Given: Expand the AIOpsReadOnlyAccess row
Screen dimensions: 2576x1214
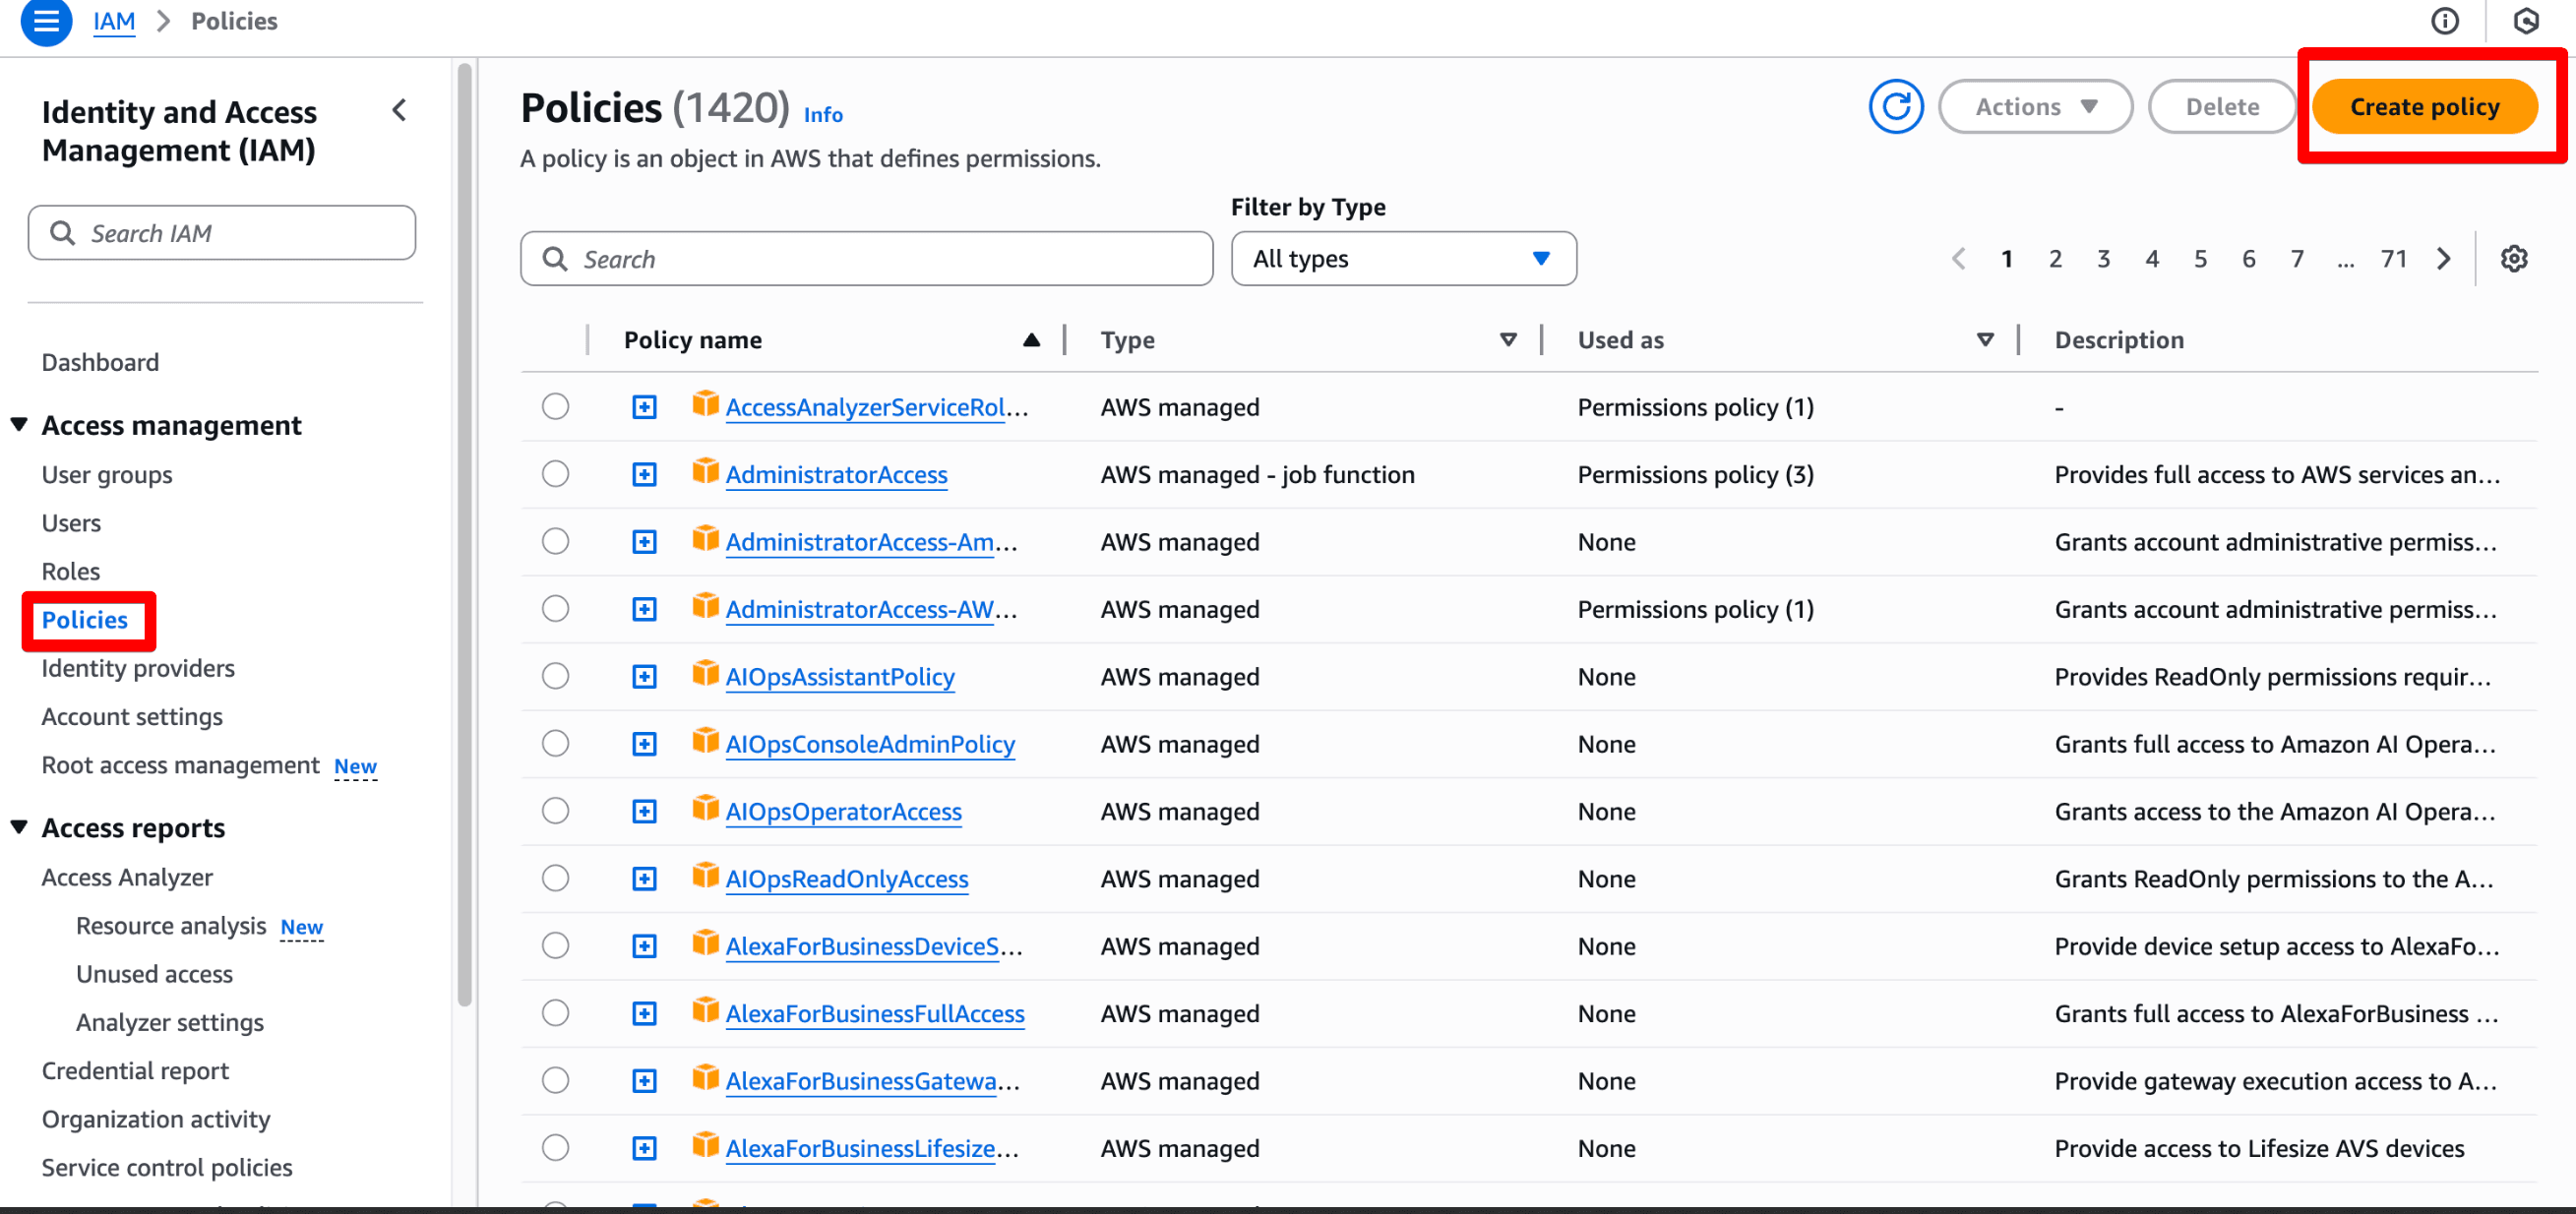Looking at the screenshot, I should click(645, 879).
